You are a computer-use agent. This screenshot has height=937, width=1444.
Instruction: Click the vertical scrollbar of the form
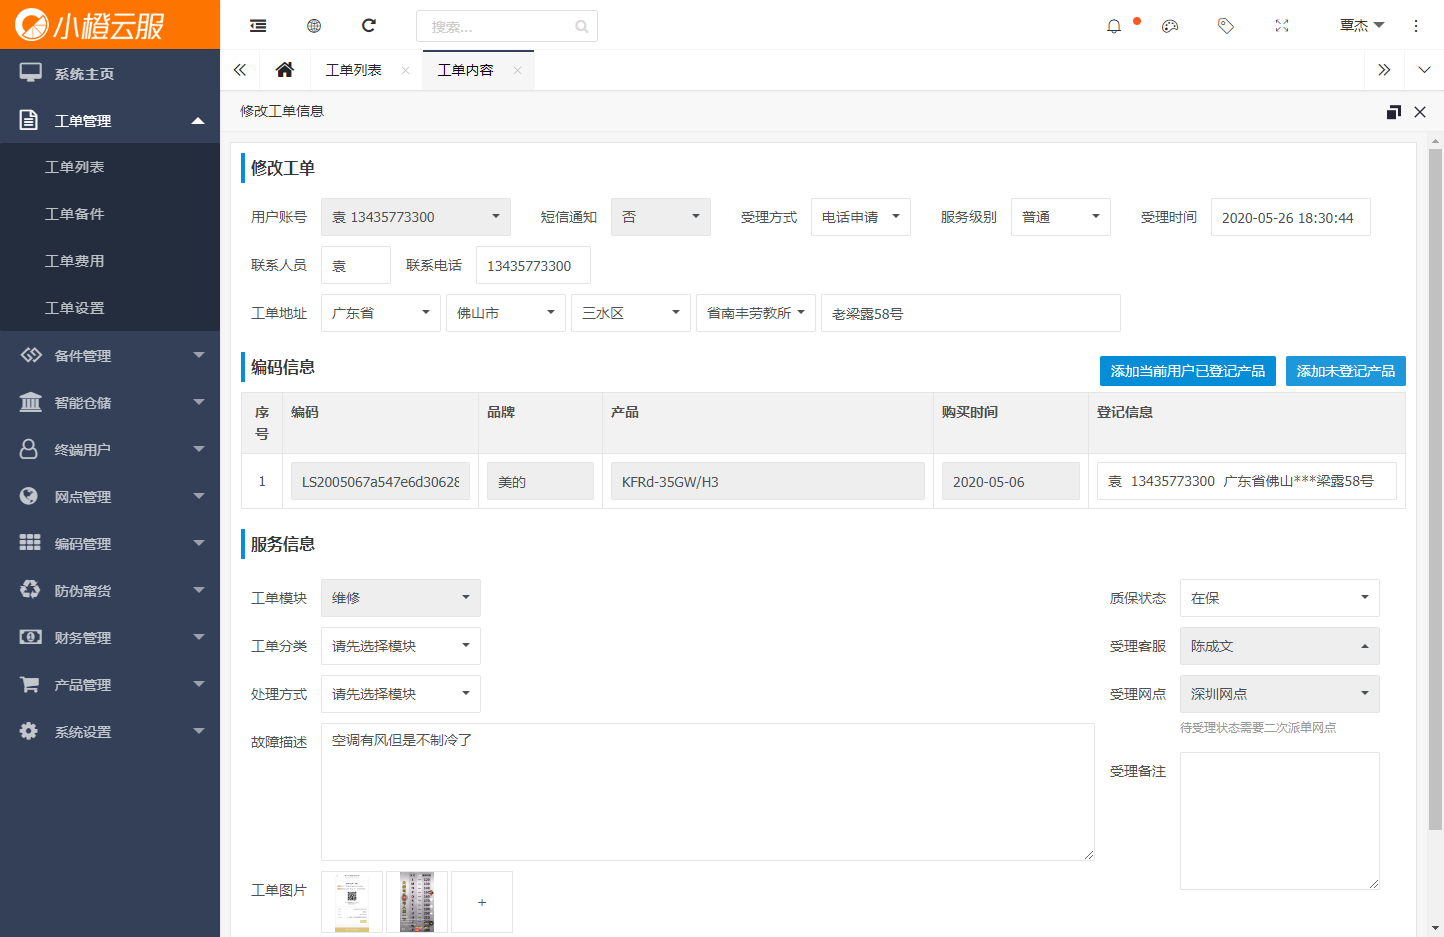click(1436, 490)
